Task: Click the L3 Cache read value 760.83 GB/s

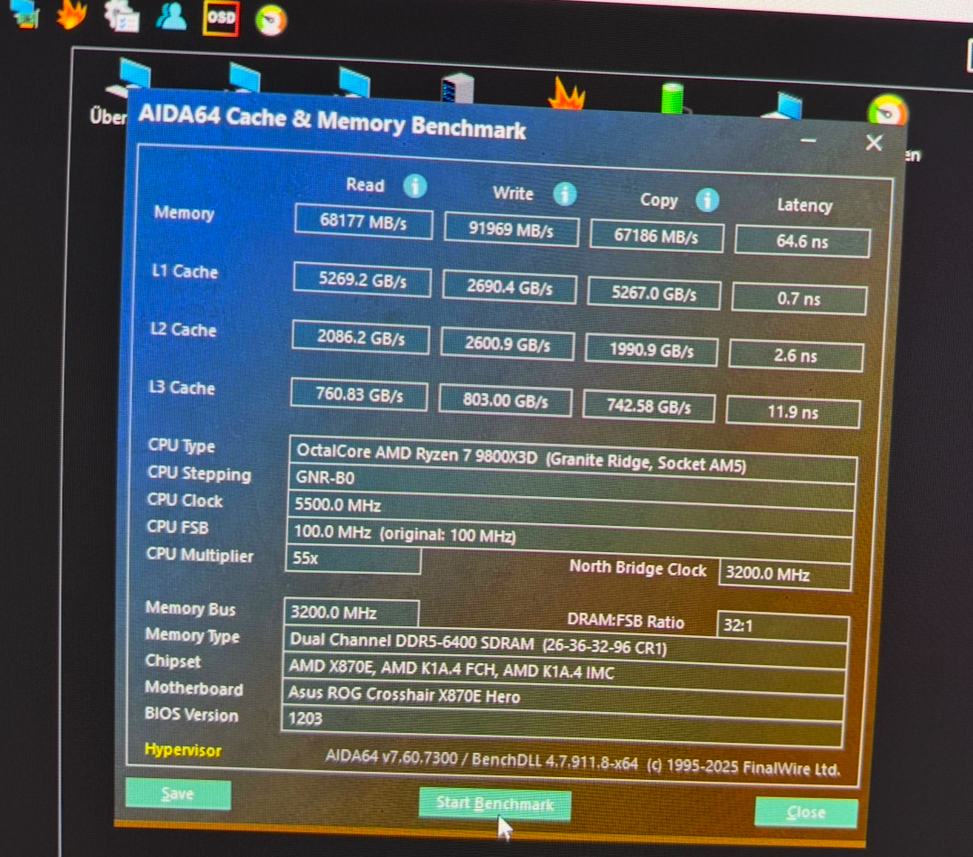Action: pos(359,395)
